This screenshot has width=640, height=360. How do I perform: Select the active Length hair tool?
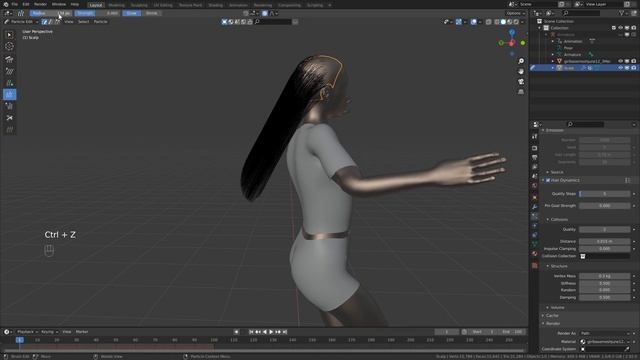pos(9,95)
